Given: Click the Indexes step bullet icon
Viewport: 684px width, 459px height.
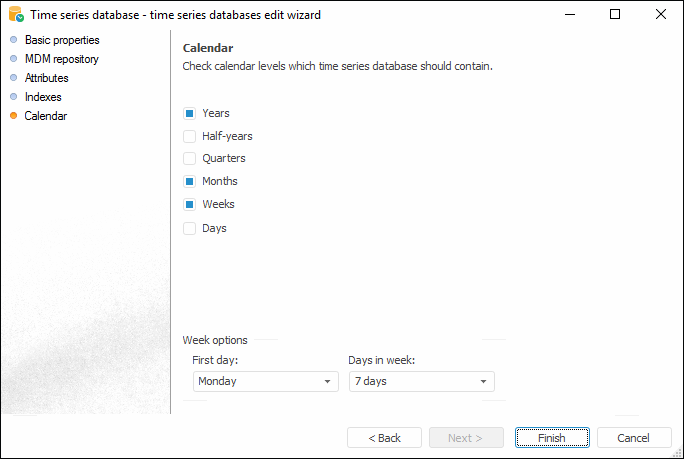Looking at the screenshot, I should pos(13,97).
